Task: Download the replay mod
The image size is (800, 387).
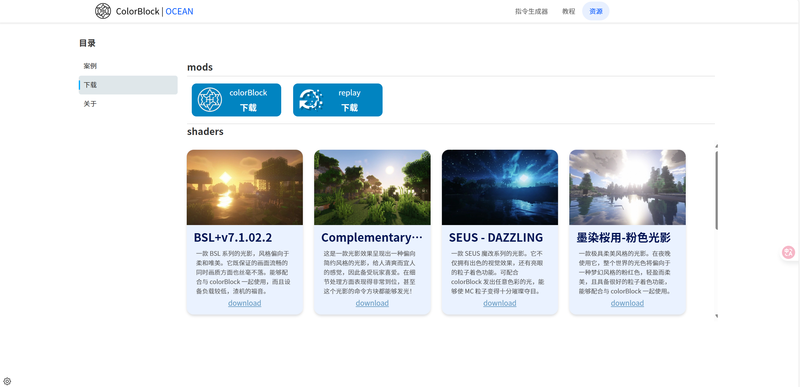Action: [x=337, y=100]
